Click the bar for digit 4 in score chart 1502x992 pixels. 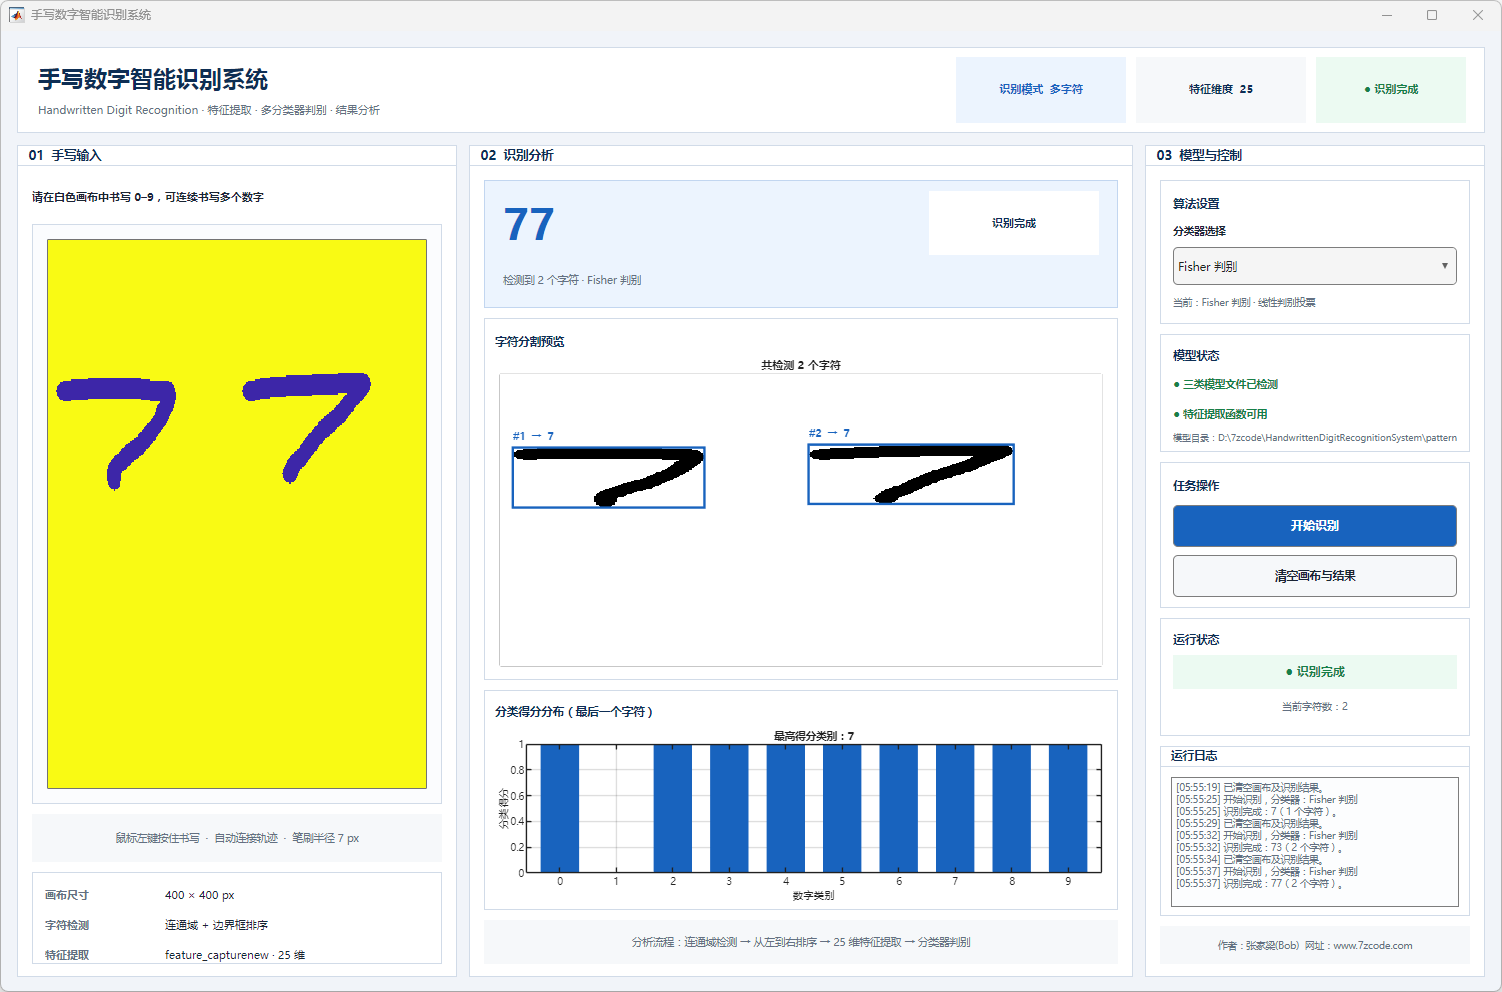786,808
